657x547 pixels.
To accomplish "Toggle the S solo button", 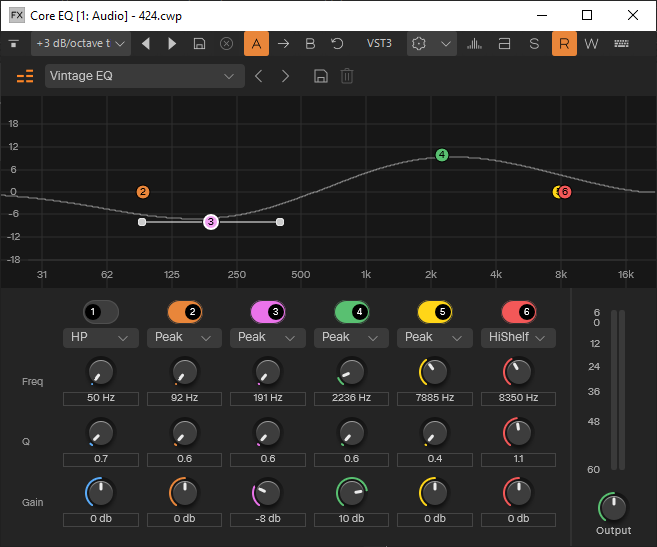I will pyautogui.click(x=534, y=44).
